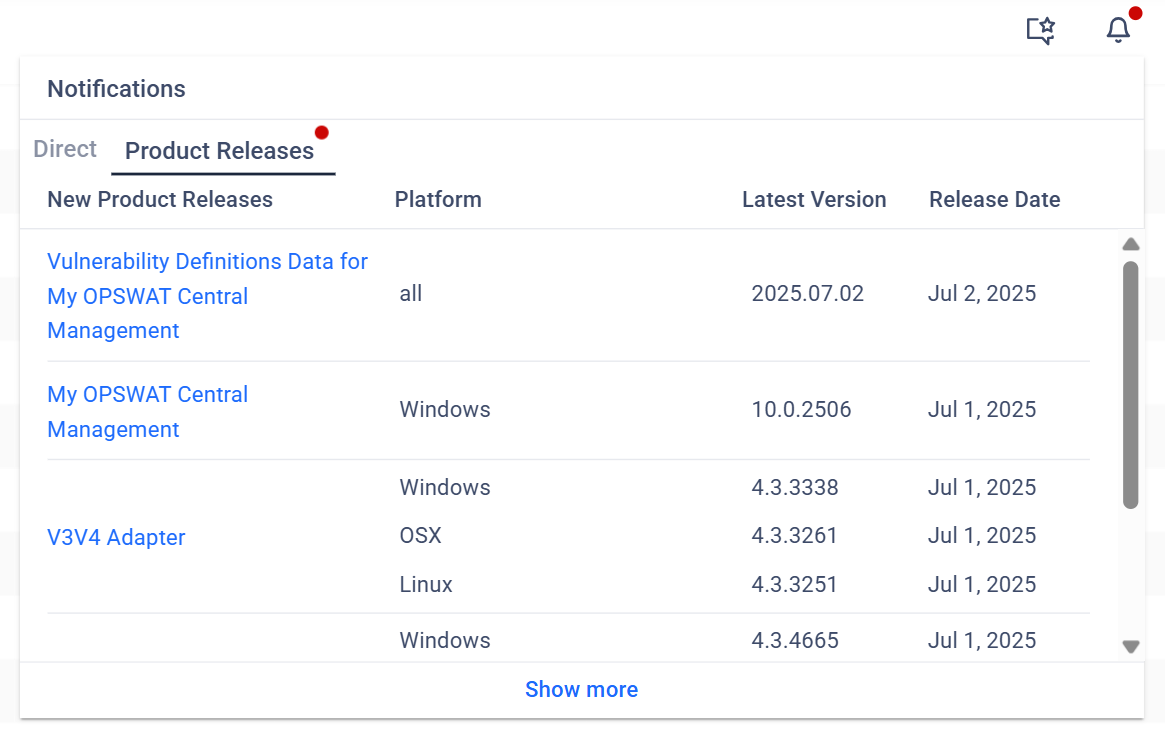The image size is (1165, 743).
Task: Open Vulnerability Definitions Data for My OPSWAT link
Action: pyautogui.click(x=207, y=296)
